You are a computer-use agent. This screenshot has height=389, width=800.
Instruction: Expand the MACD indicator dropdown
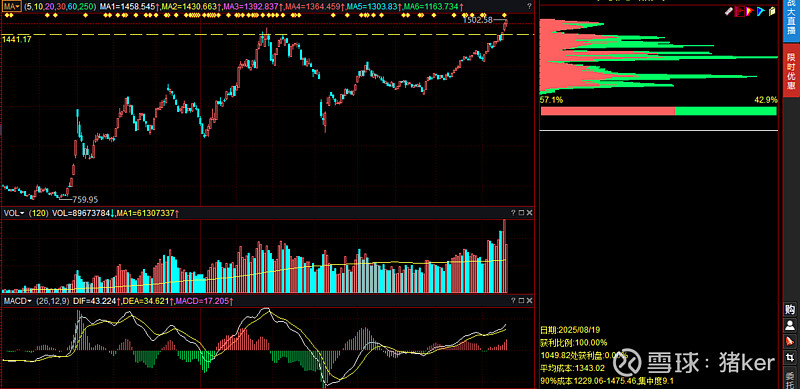pos(18,301)
